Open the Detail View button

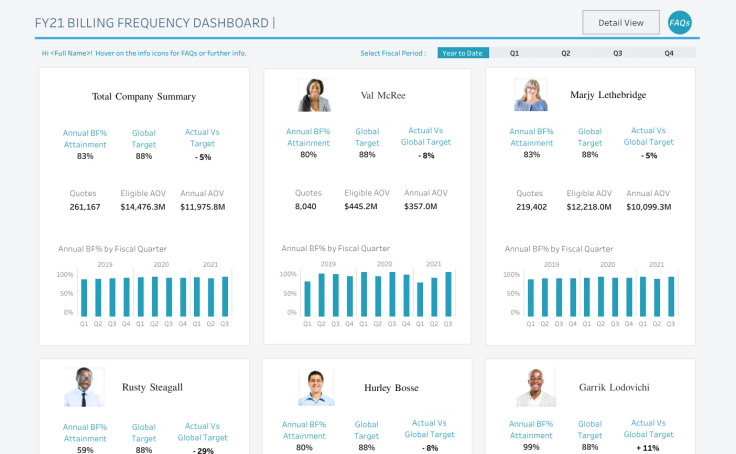(x=621, y=23)
